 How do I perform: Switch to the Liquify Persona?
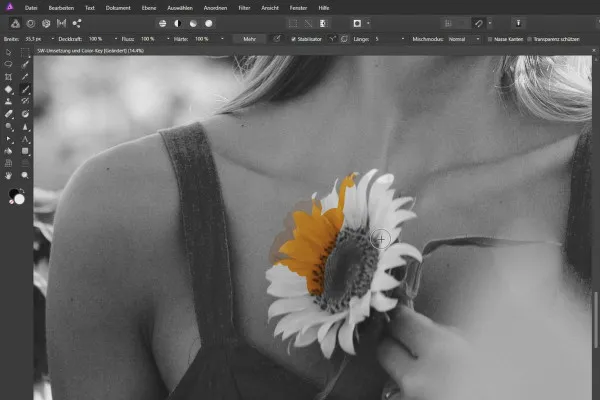31,24
